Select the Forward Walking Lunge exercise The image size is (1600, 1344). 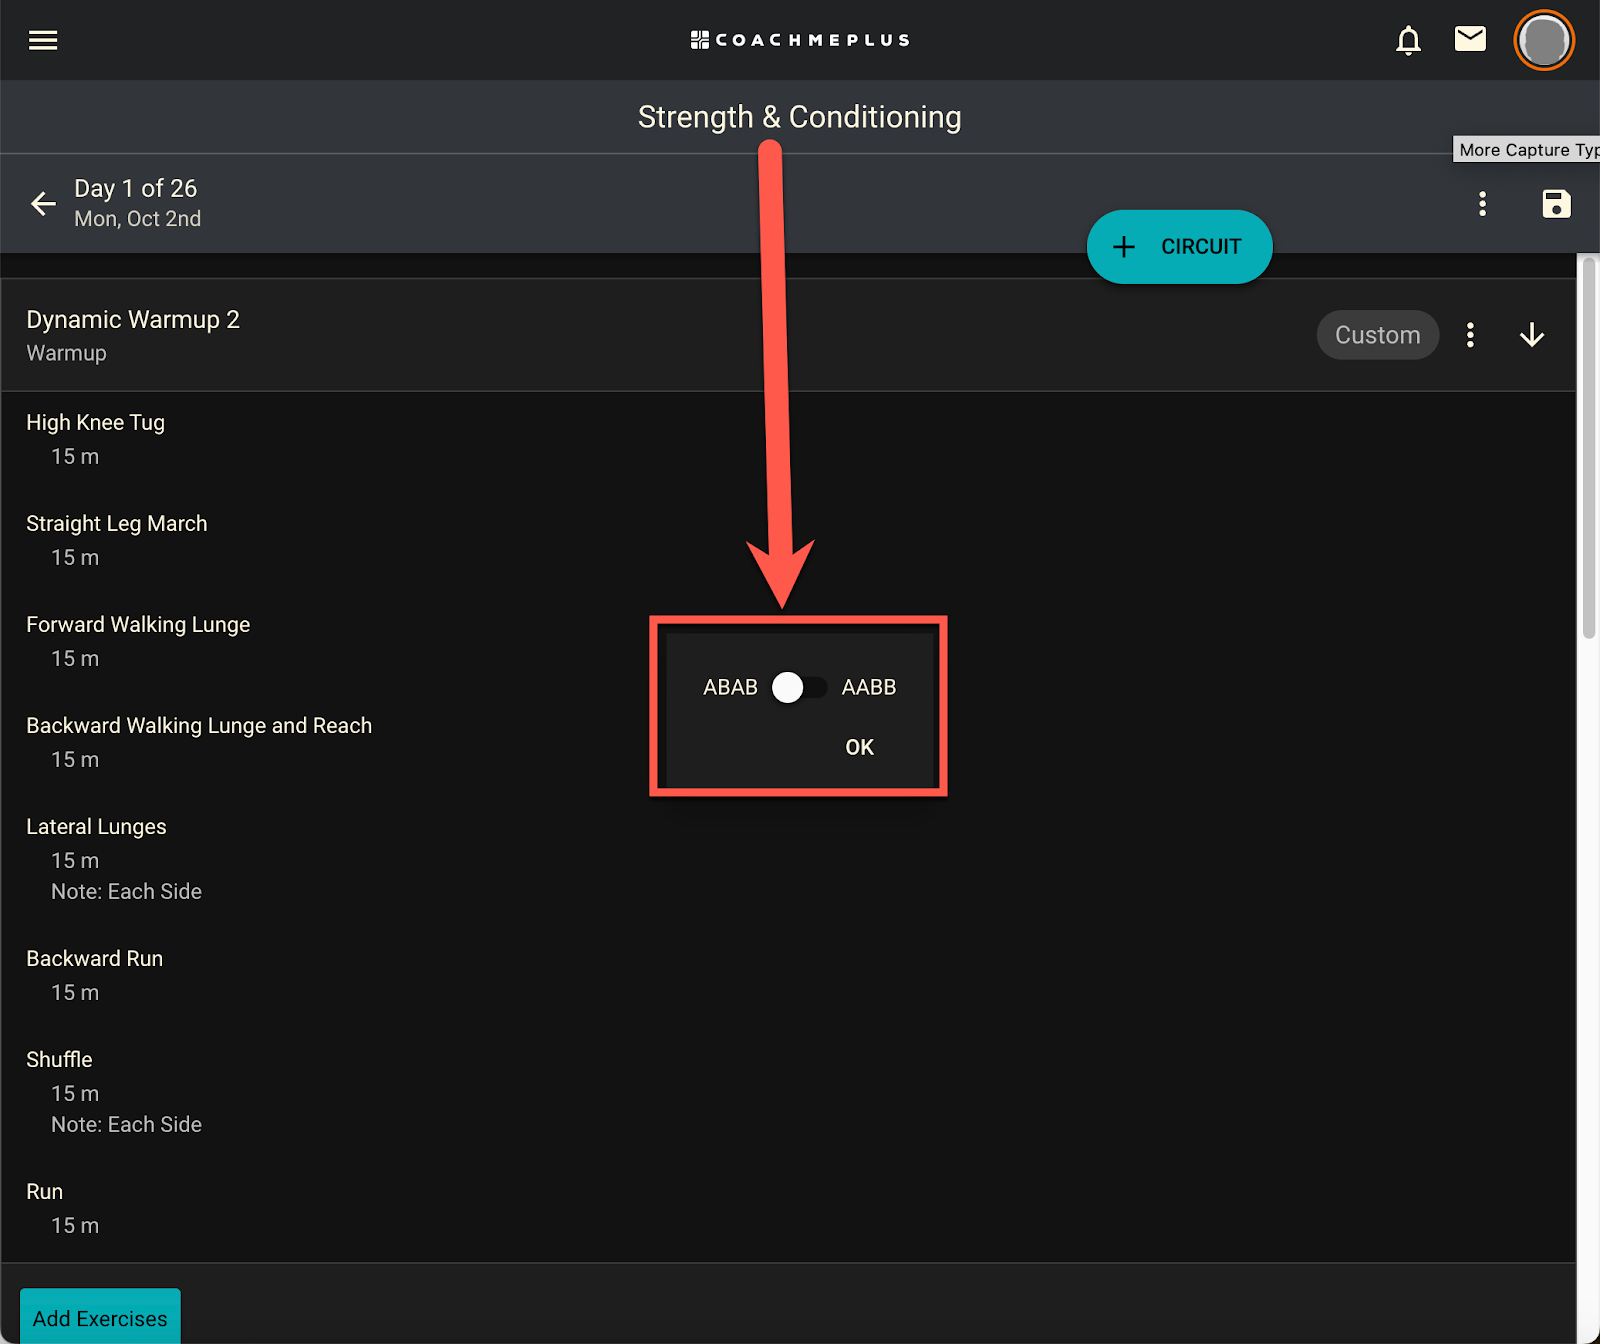(x=138, y=624)
